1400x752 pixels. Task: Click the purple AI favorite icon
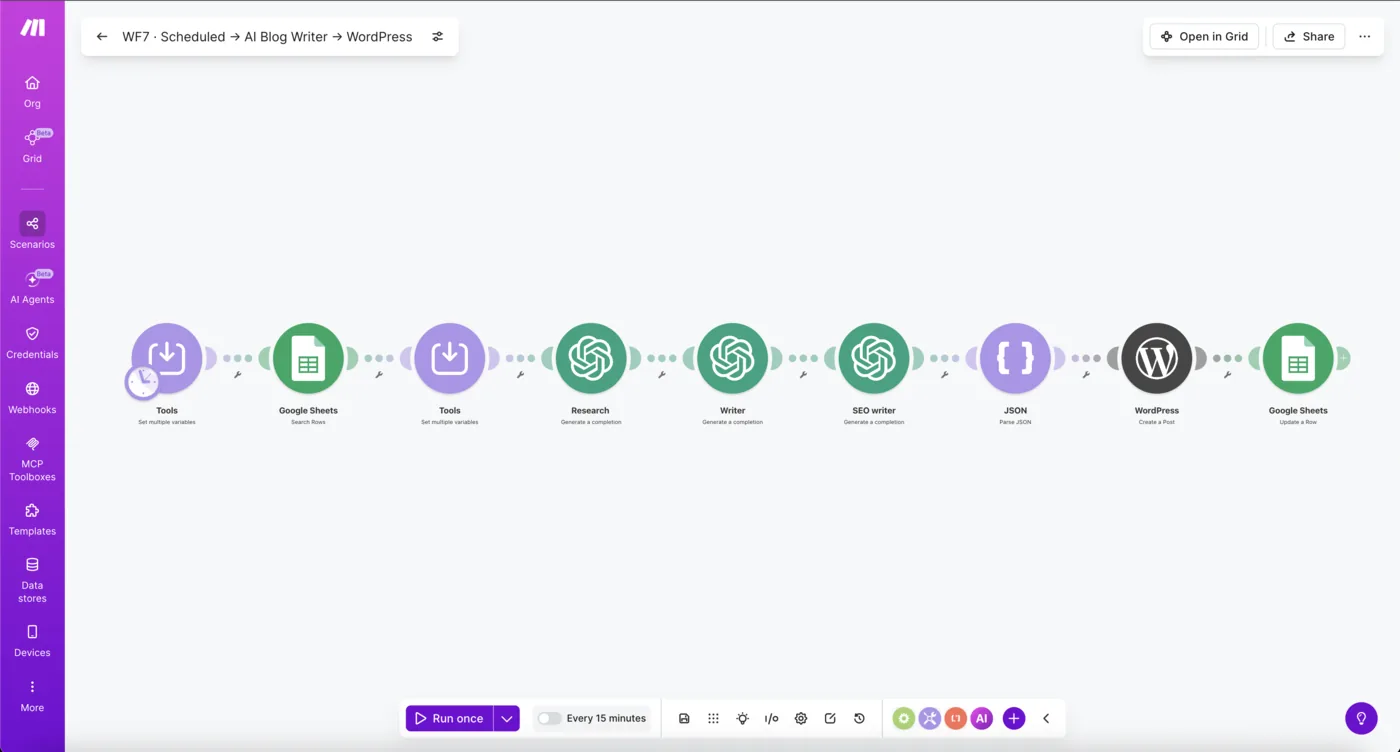click(x=982, y=718)
